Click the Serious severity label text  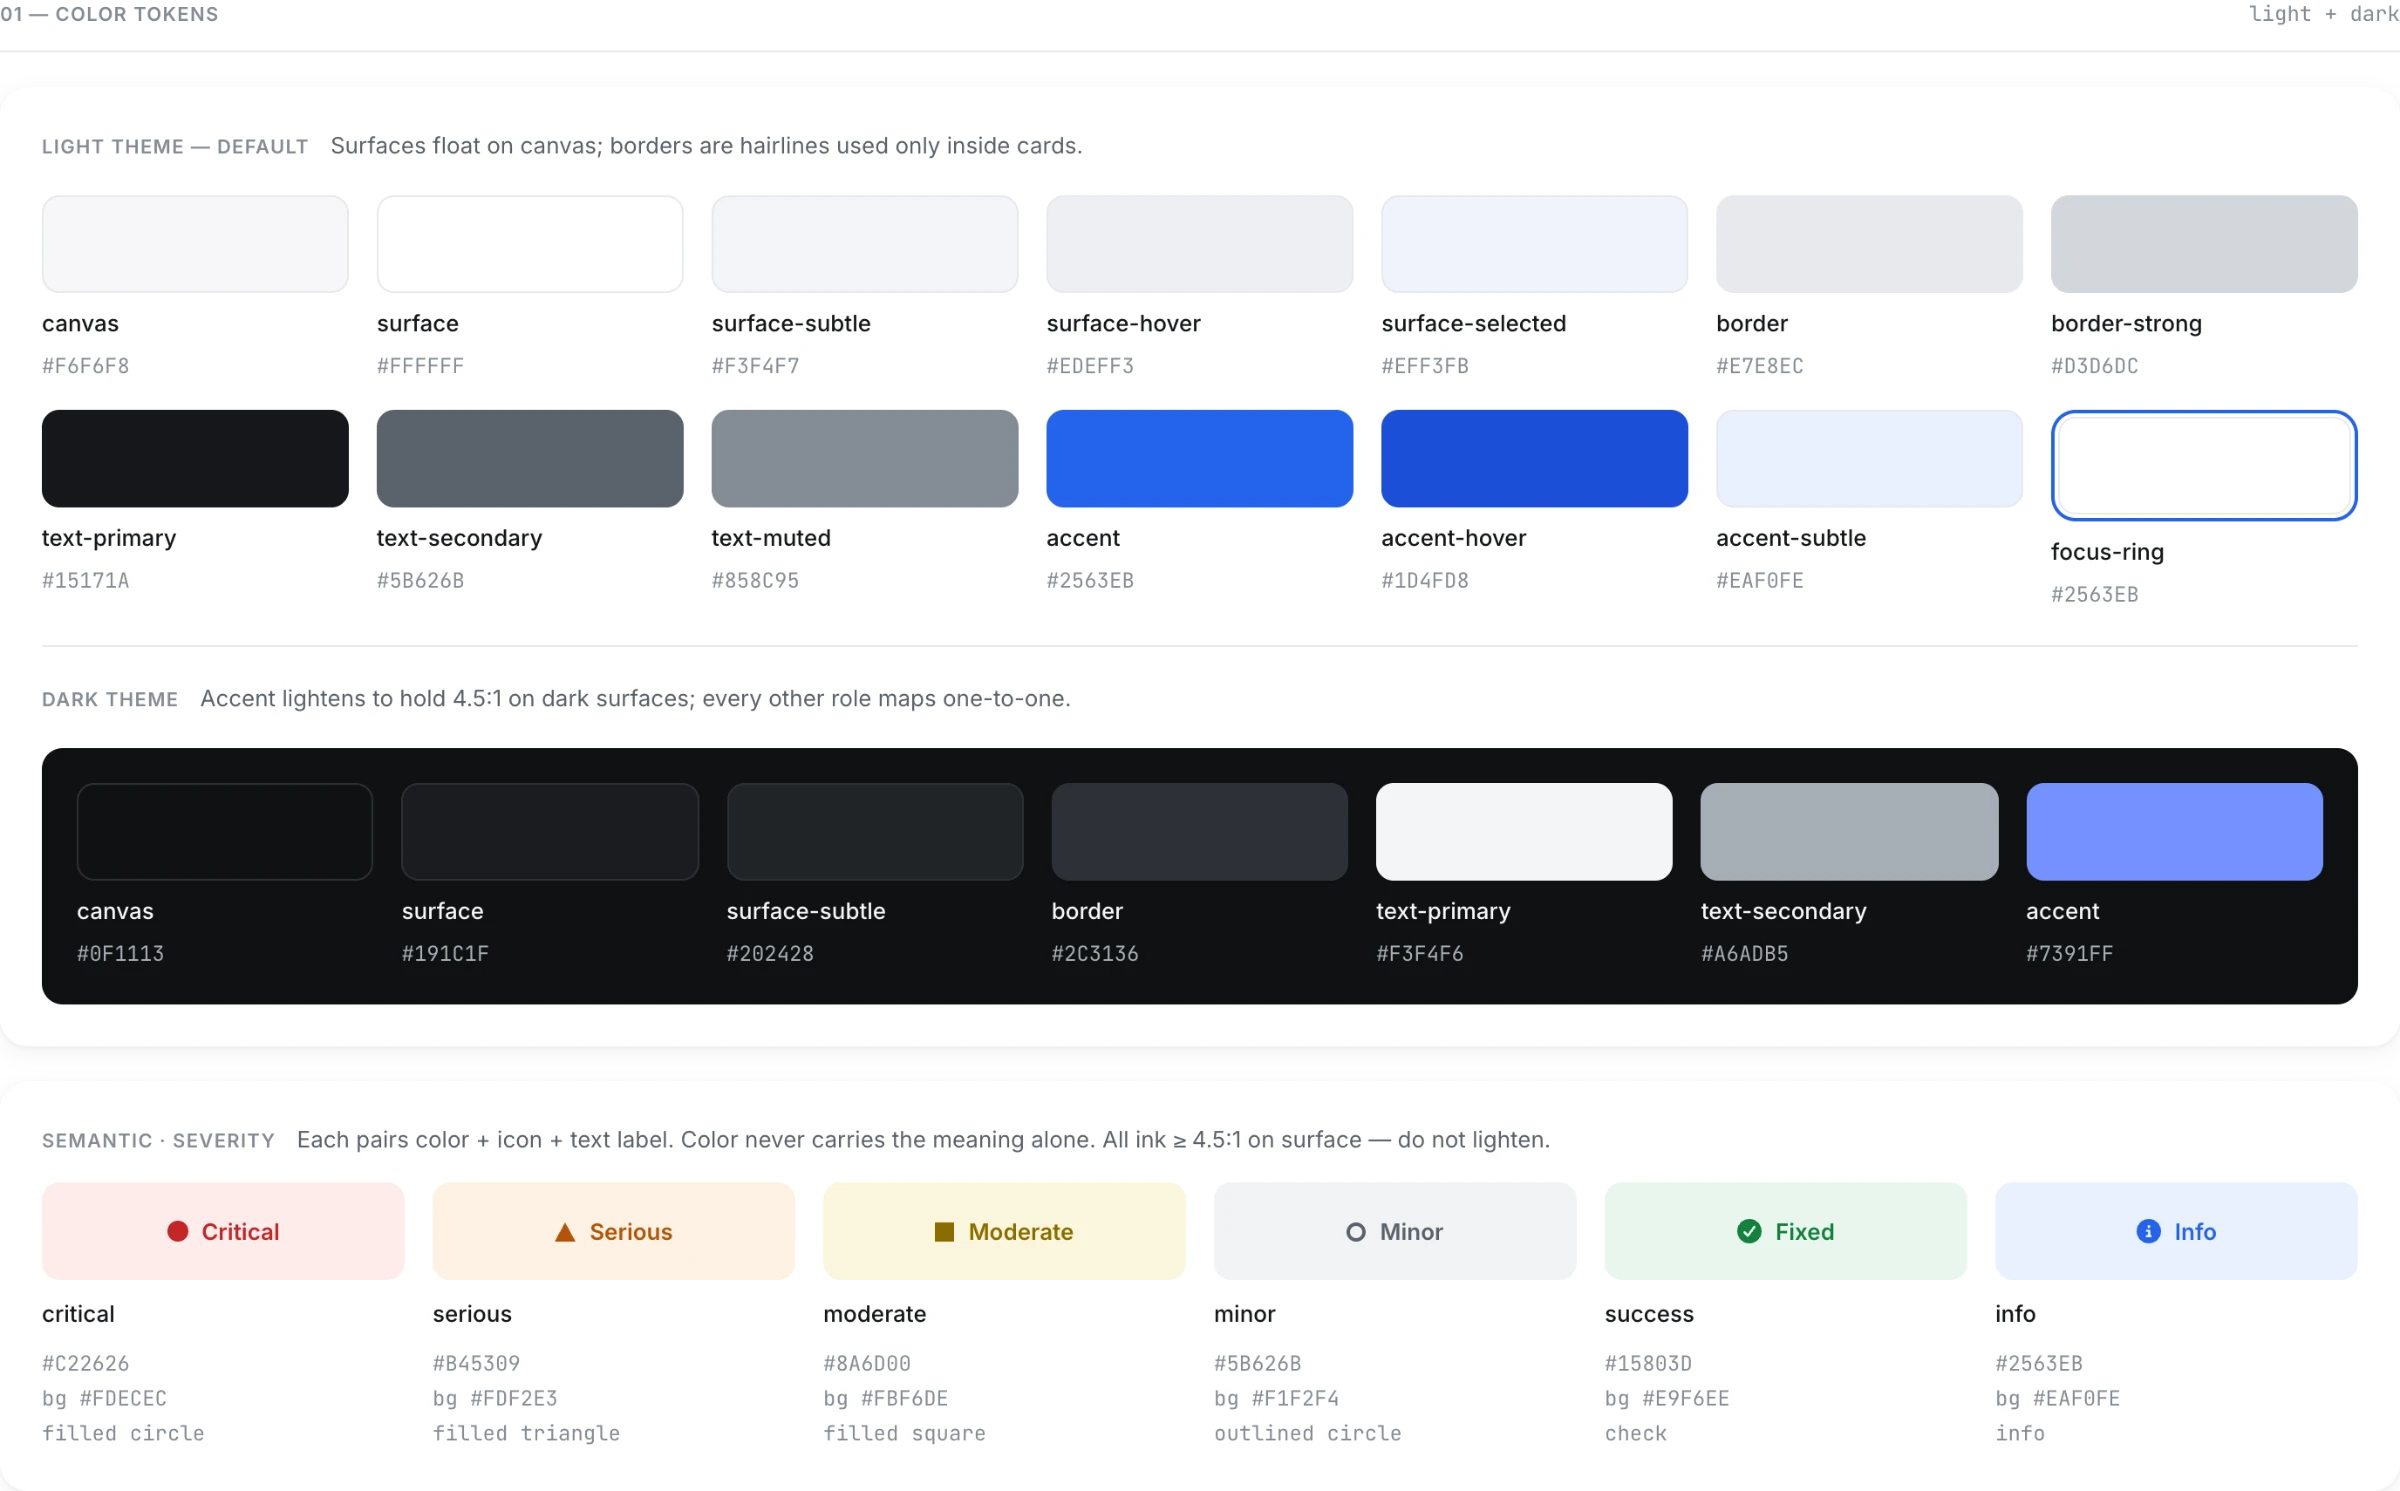coord(631,1231)
